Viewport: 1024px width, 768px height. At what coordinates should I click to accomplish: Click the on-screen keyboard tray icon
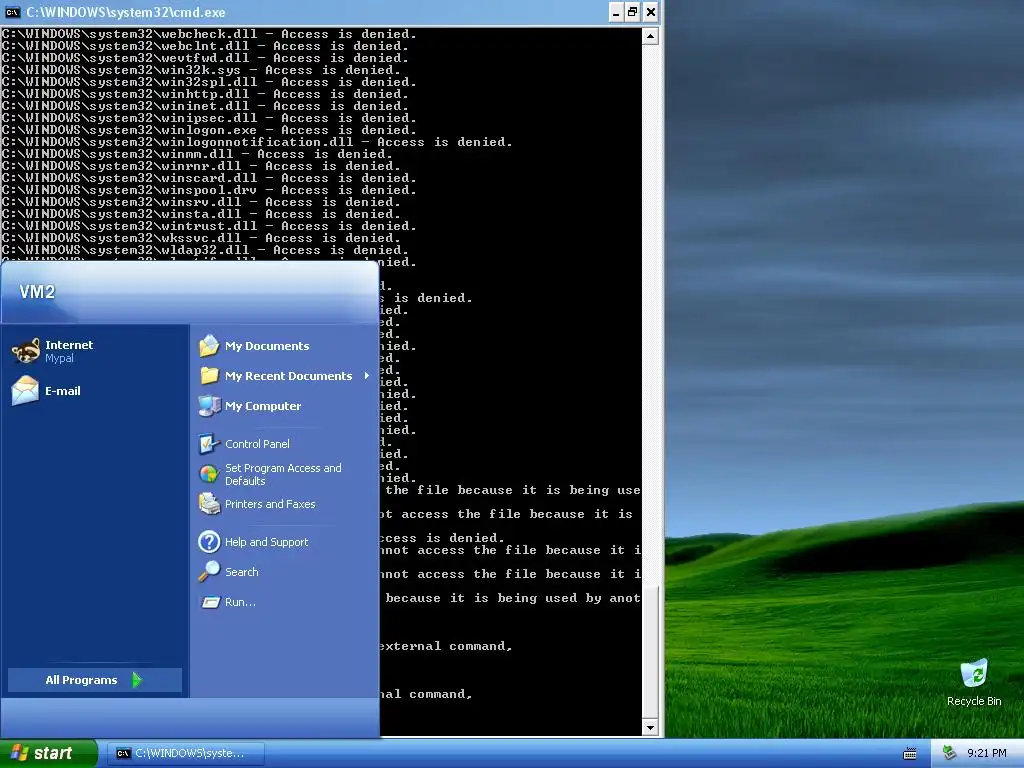pyautogui.click(x=910, y=754)
